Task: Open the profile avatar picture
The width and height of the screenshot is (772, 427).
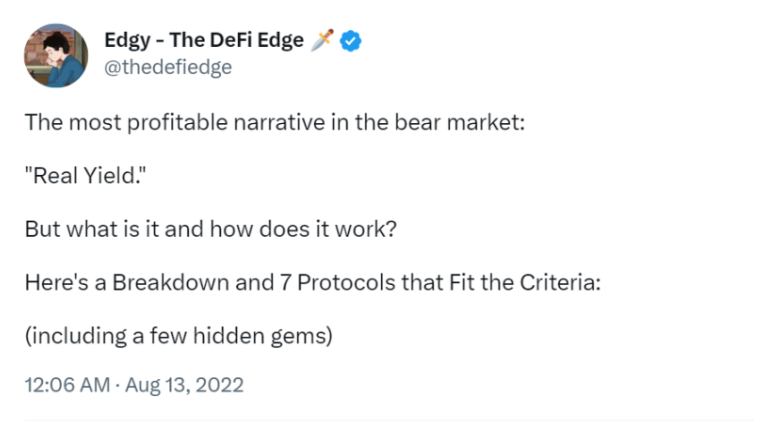Action: 56,55
